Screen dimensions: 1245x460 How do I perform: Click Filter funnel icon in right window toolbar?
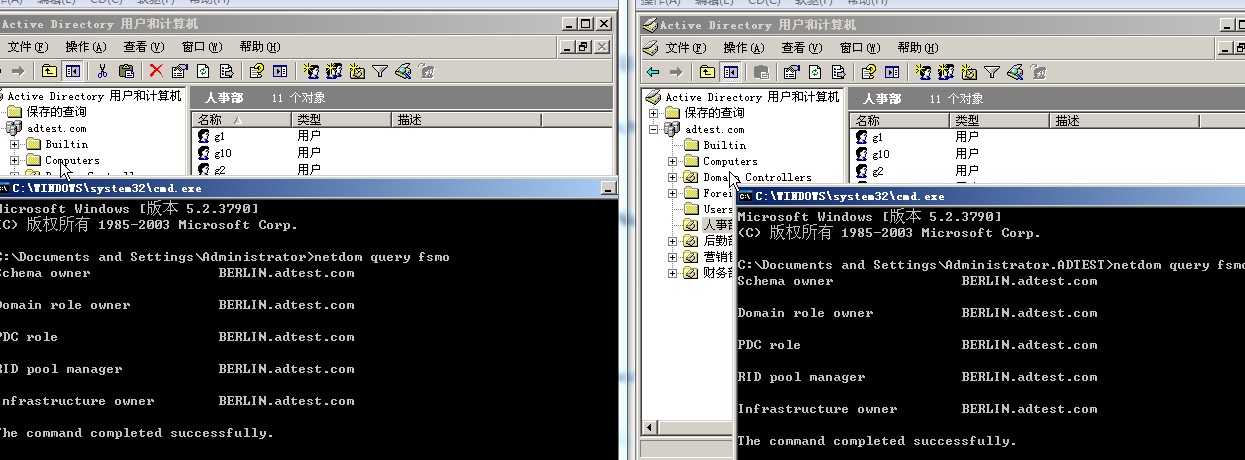[x=991, y=72]
